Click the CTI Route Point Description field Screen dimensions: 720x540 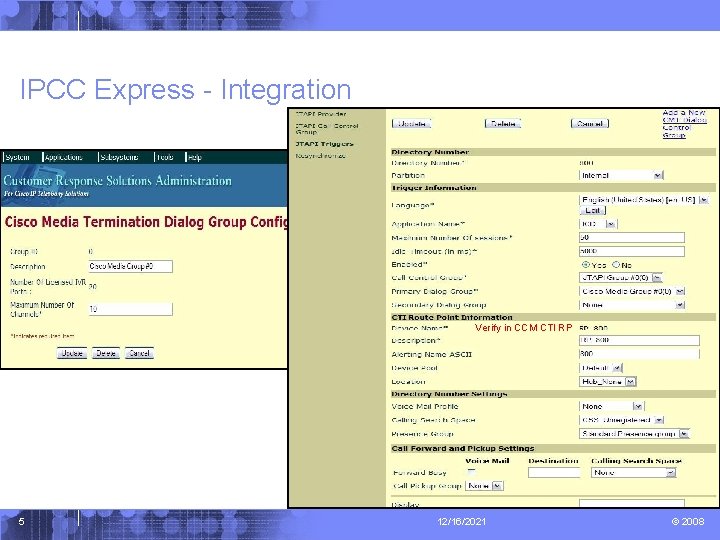coord(639,340)
